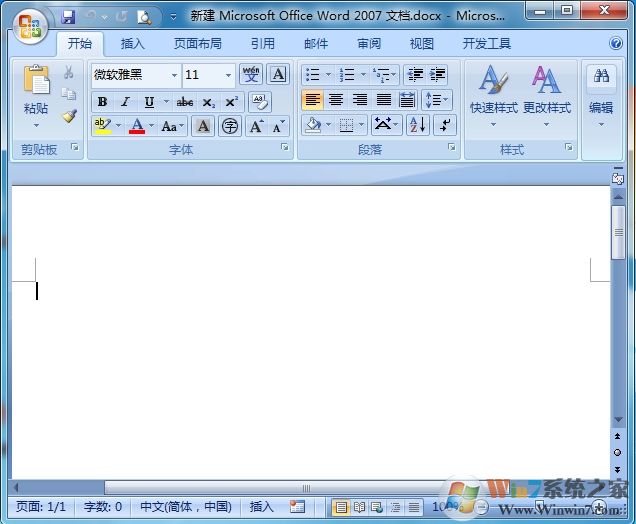Switch to the 审阅 tab
This screenshot has height=524, width=636.
(x=369, y=43)
